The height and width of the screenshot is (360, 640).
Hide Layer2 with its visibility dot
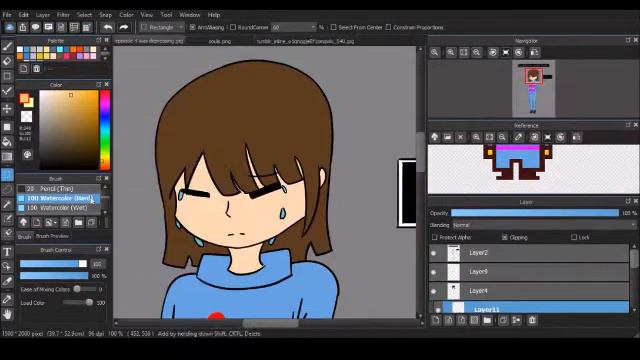coord(433,253)
